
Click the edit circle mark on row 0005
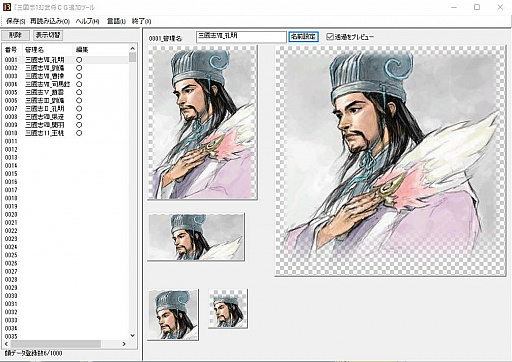(x=79, y=92)
